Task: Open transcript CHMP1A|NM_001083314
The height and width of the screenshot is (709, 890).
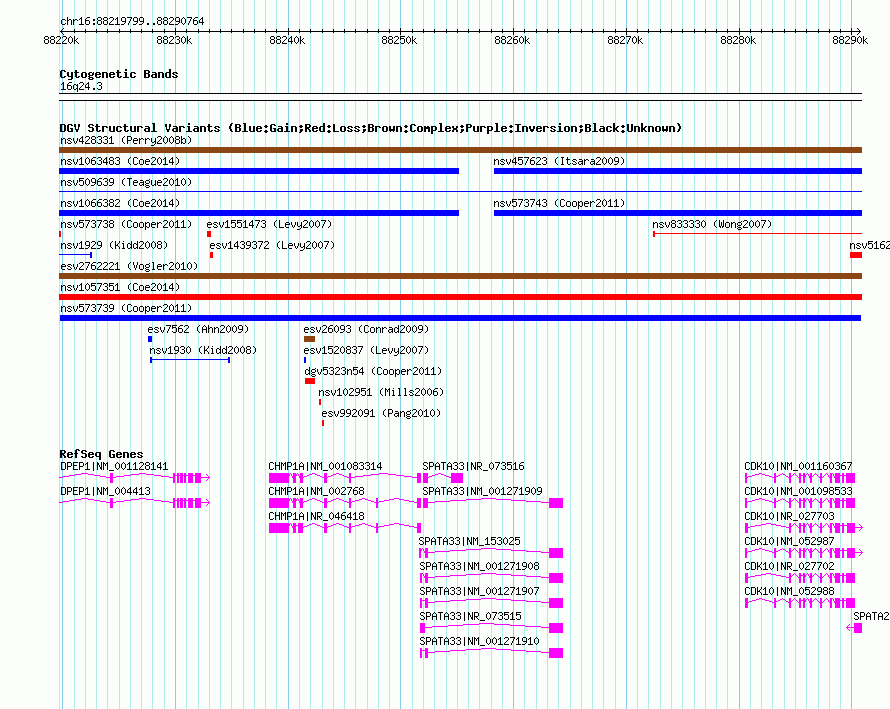Action: [325, 467]
